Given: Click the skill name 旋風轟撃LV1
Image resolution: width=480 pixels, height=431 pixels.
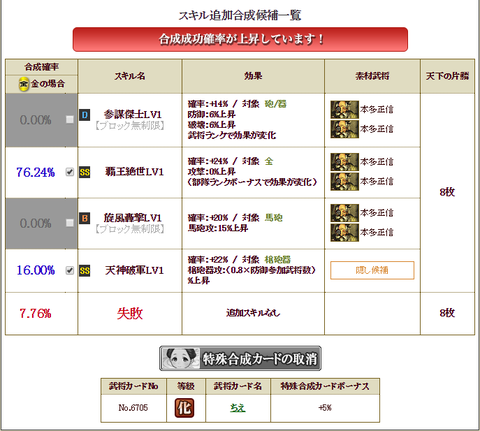Looking at the screenshot, I should [133, 218].
